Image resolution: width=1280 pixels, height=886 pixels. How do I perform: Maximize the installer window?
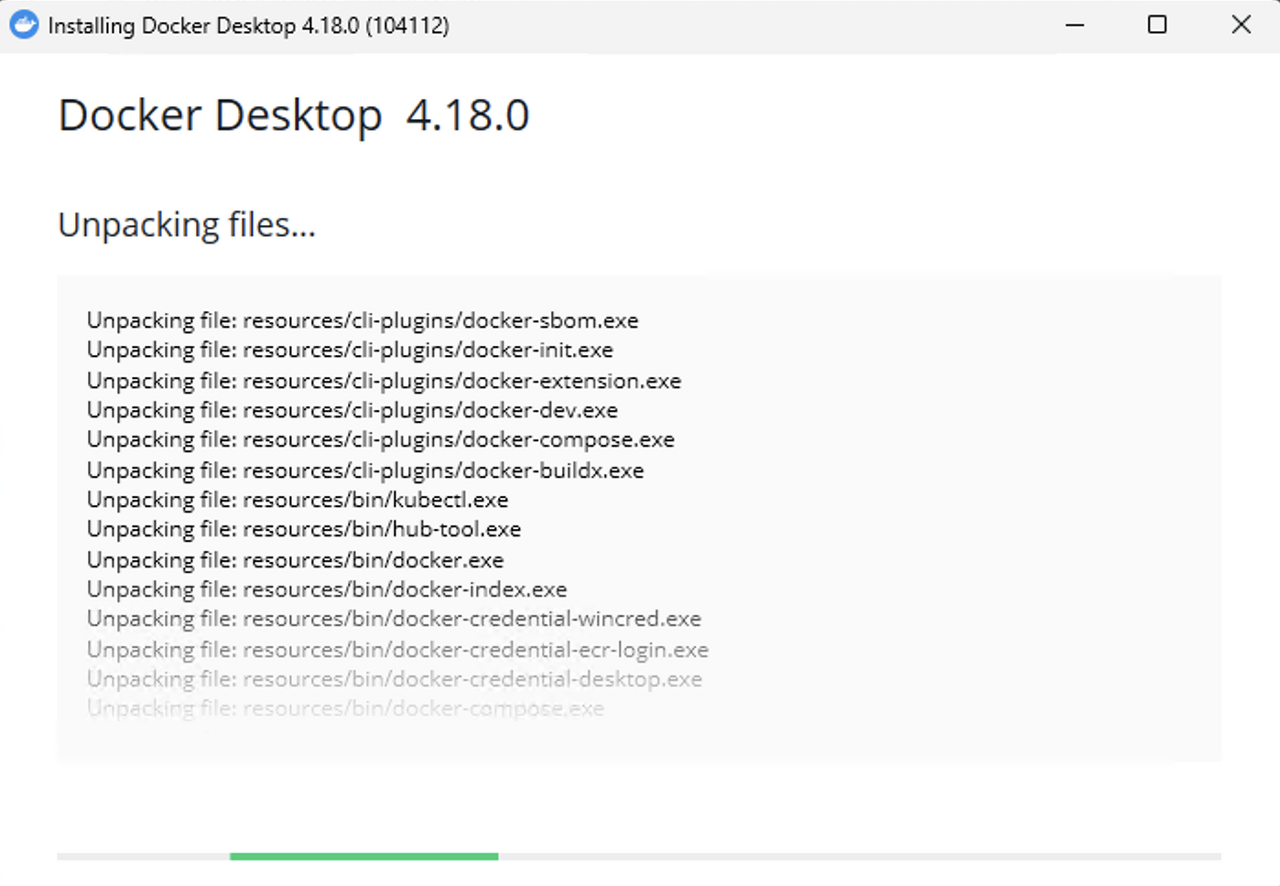pyautogui.click(x=1157, y=25)
